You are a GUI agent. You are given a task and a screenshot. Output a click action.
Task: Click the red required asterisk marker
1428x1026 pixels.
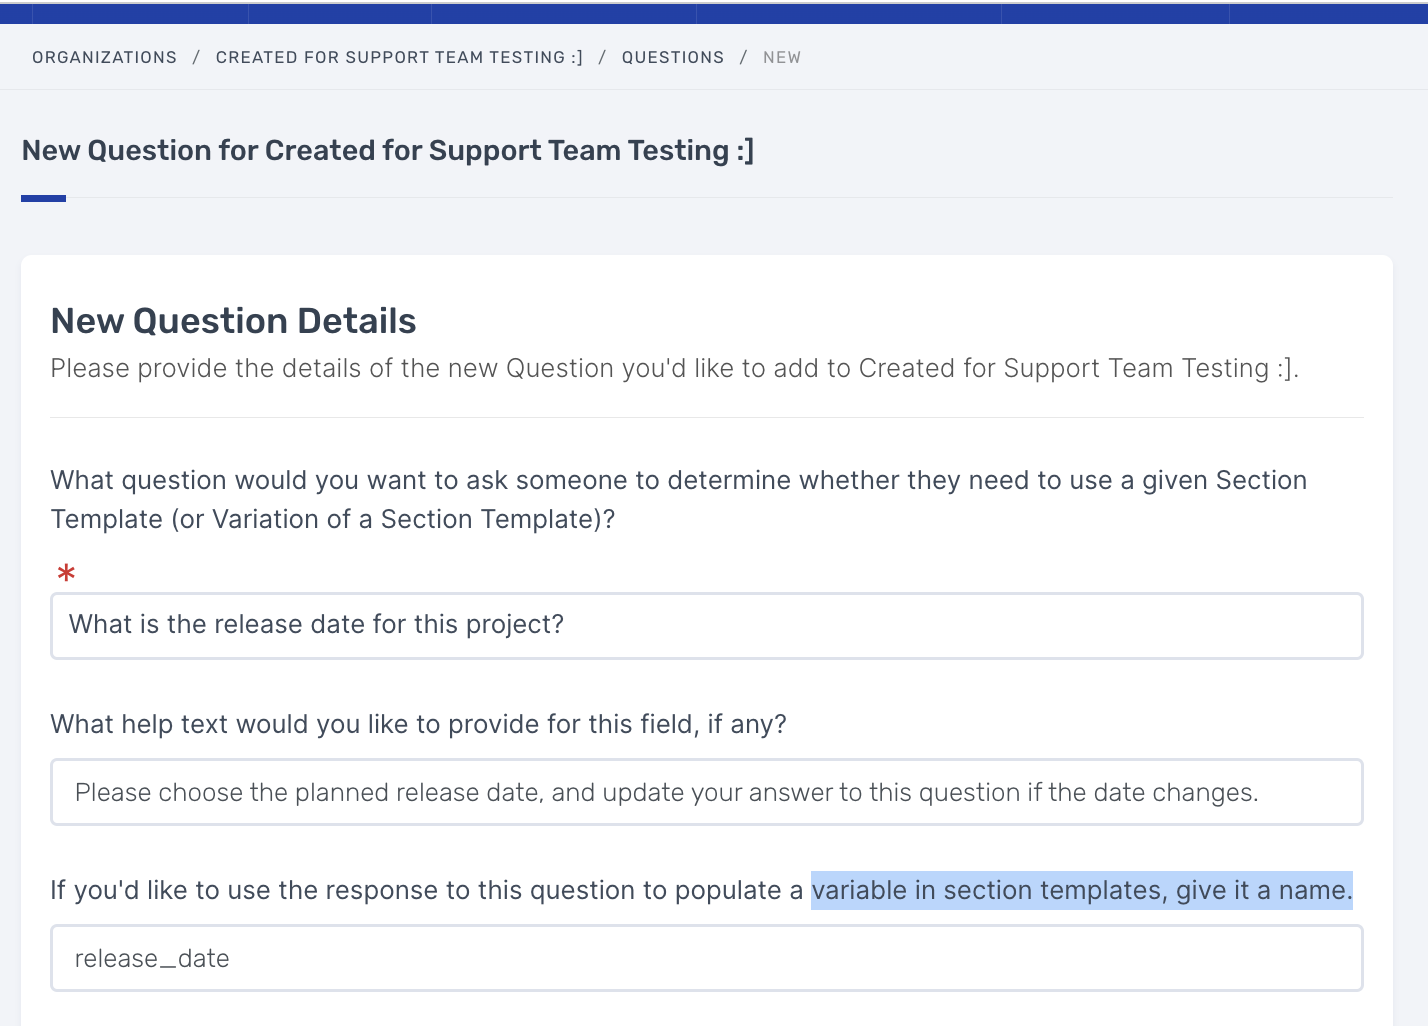66,573
